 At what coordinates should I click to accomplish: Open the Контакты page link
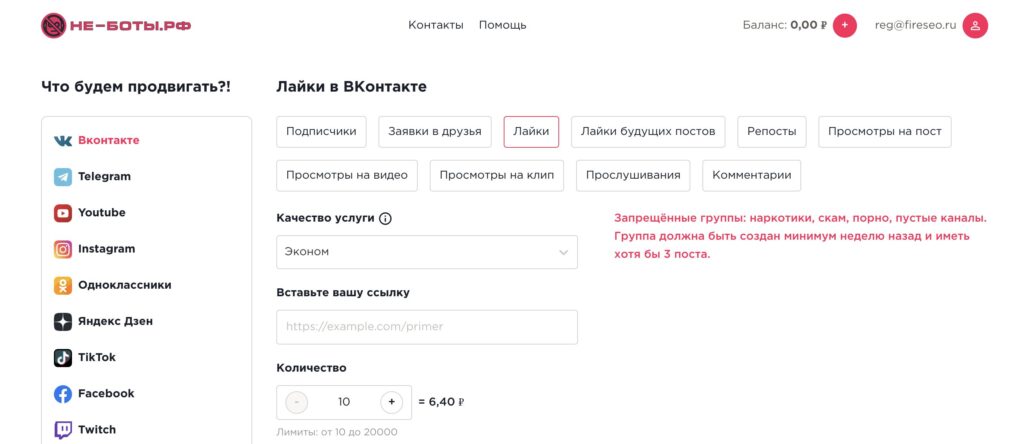pos(436,25)
